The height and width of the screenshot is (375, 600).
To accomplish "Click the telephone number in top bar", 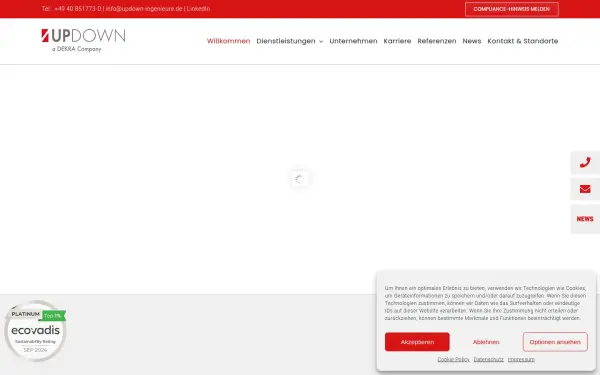I will pyautogui.click(x=78, y=9).
